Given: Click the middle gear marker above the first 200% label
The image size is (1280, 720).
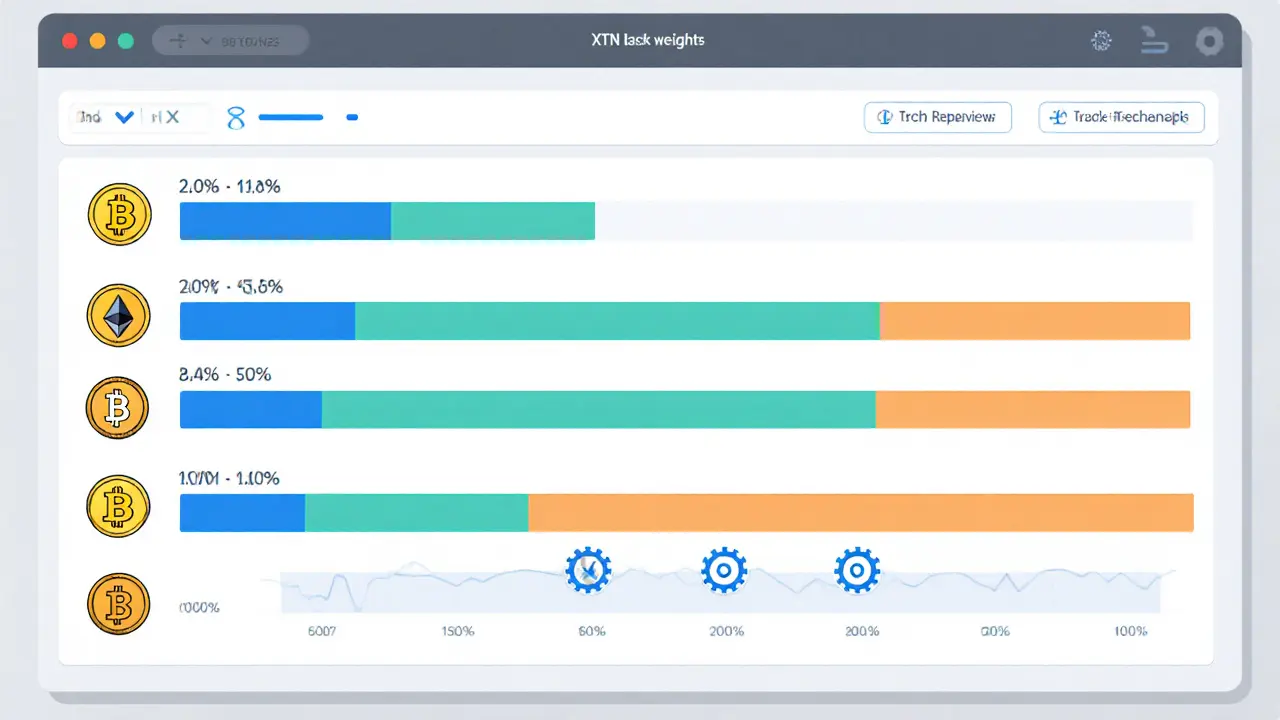Looking at the screenshot, I should pos(724,570).
